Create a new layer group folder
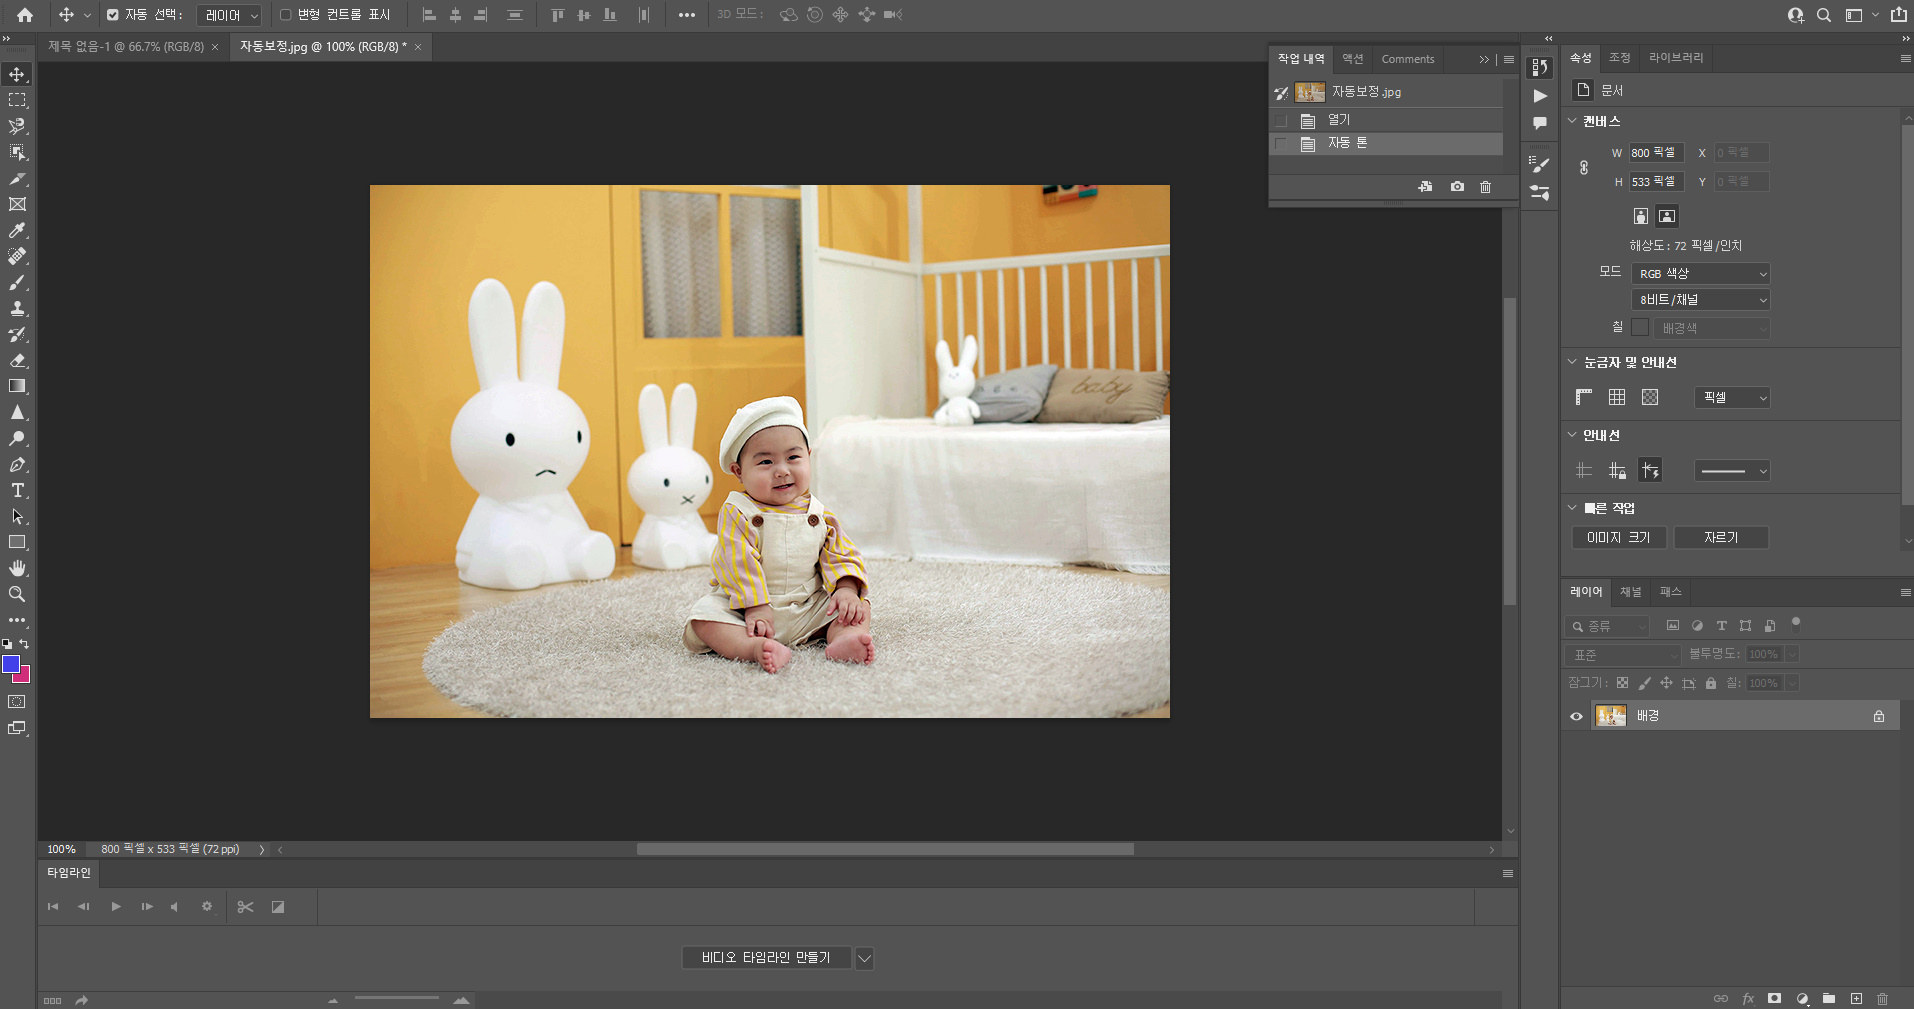This screenshot has width=1914, height=1009. click(x=1829, y=998)
